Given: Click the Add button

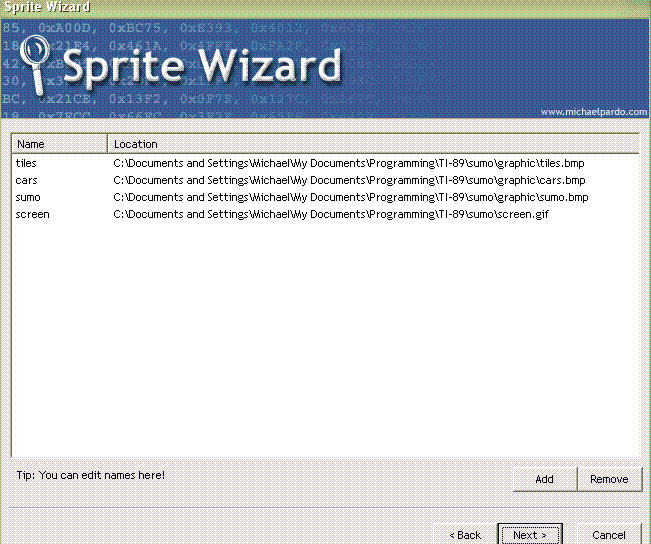Looking at the screenshot, I should (x=545, y=479).
